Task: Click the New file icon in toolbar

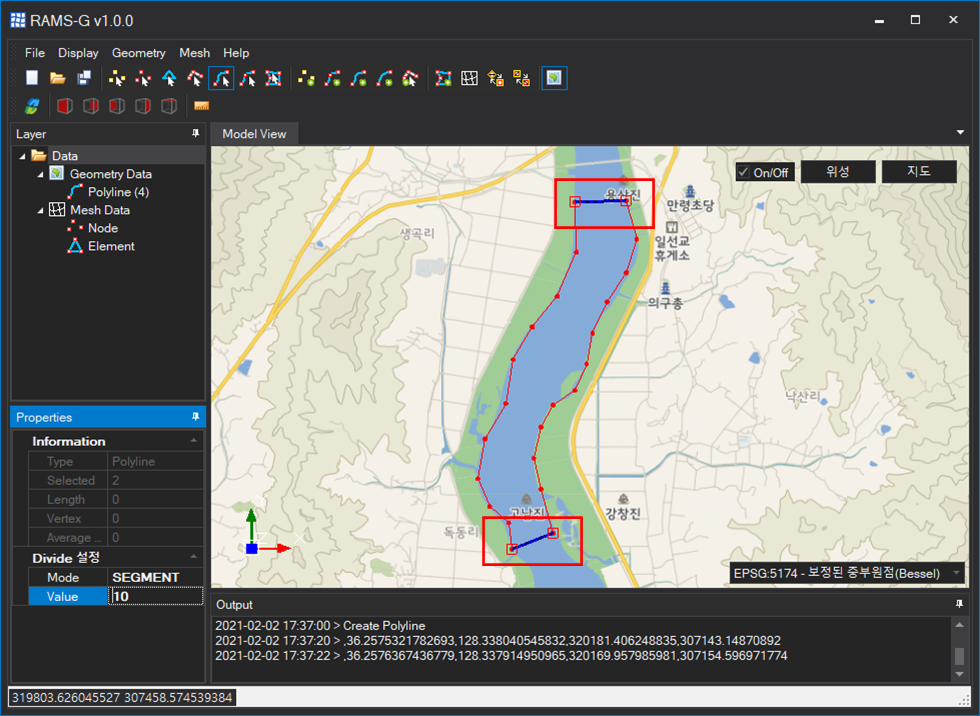Action: tap(32, 78)
